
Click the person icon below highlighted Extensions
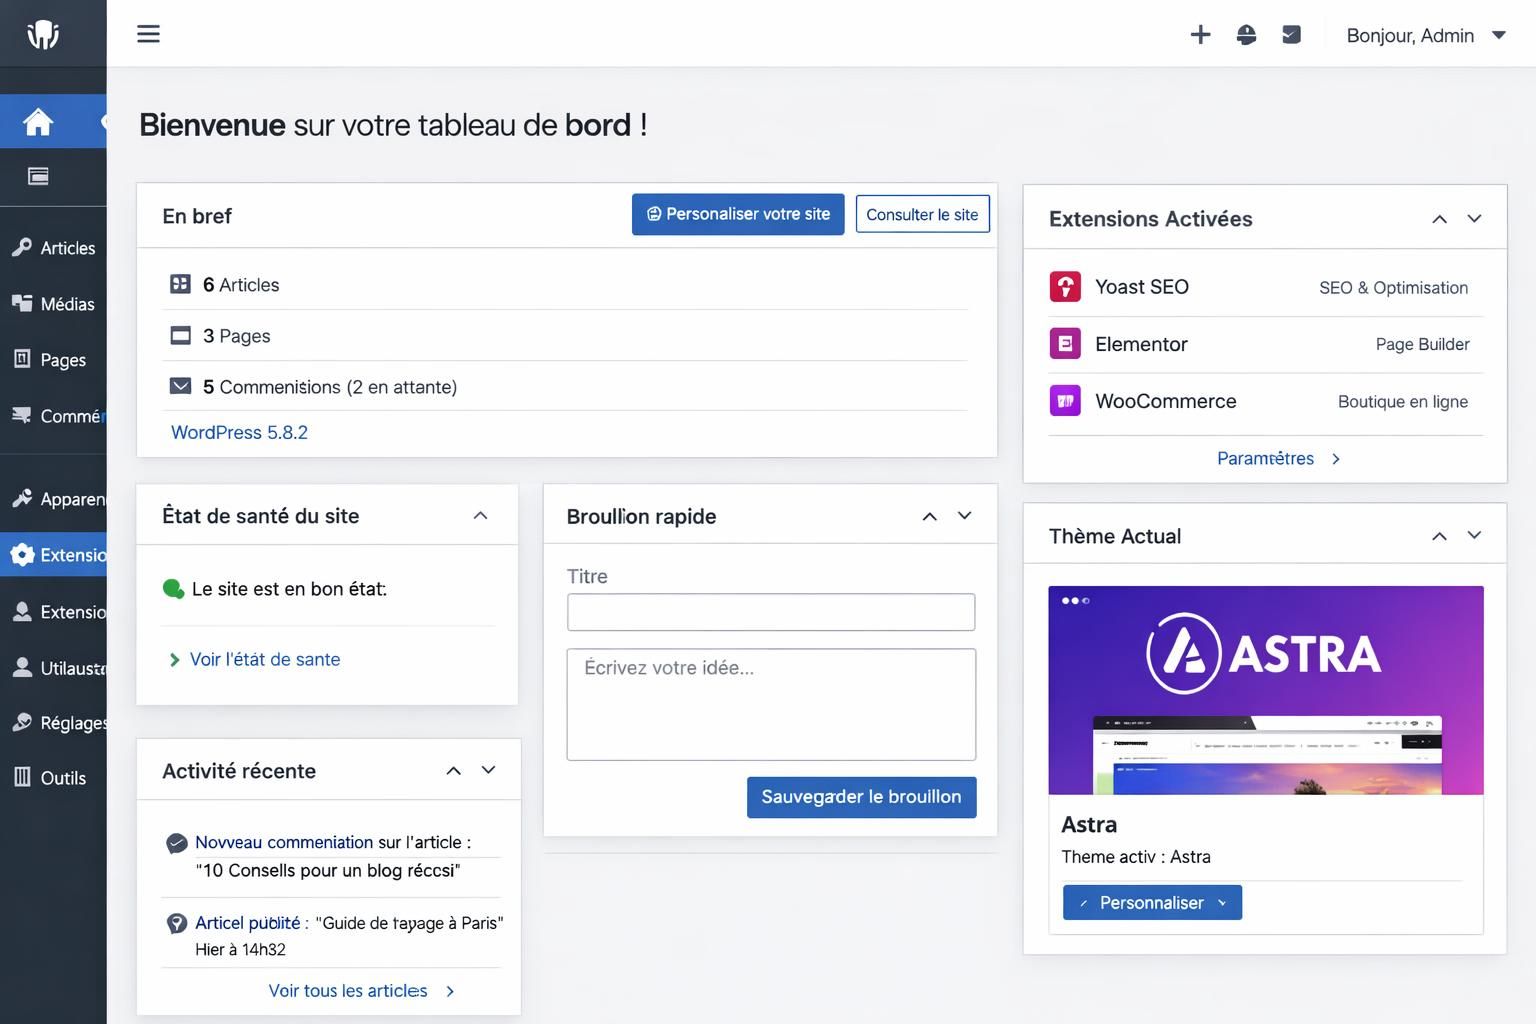click(22, 612)
